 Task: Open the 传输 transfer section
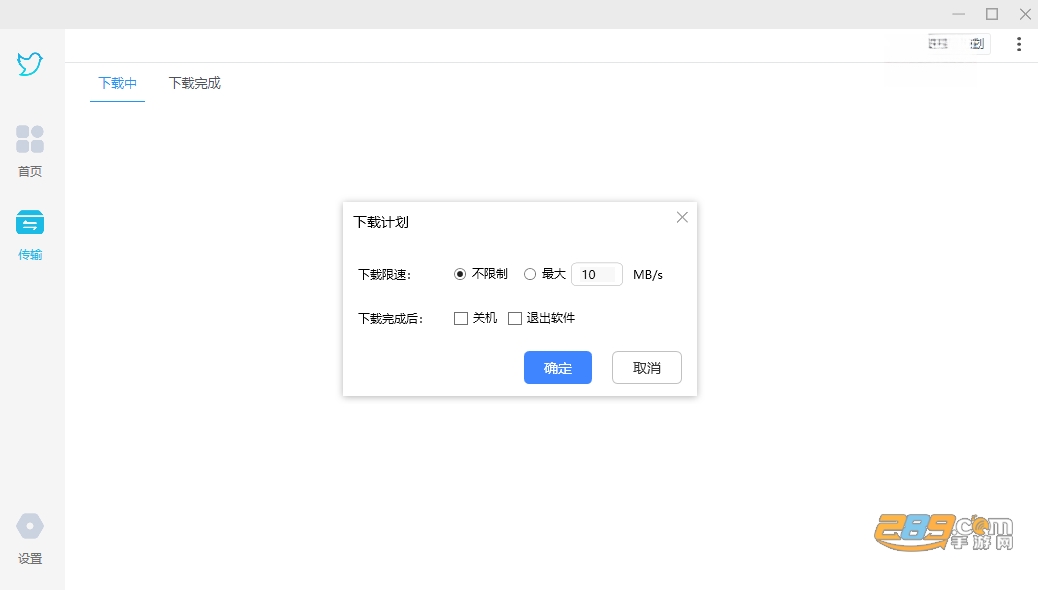pos(30,235)
